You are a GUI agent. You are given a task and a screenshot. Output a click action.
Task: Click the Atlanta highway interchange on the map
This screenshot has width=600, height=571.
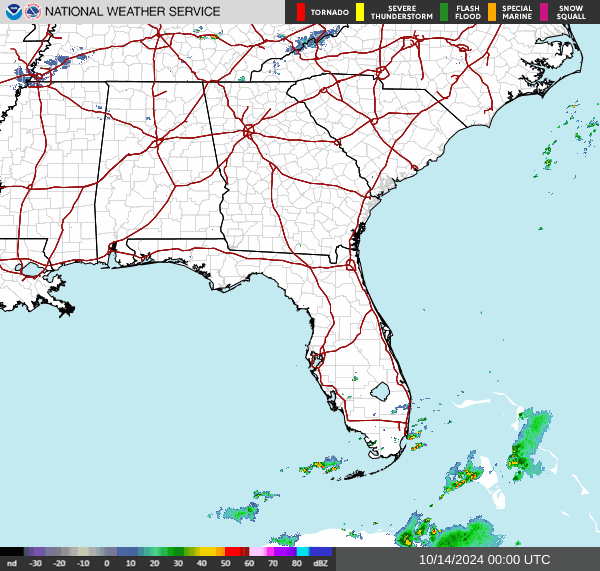(248, 132)
